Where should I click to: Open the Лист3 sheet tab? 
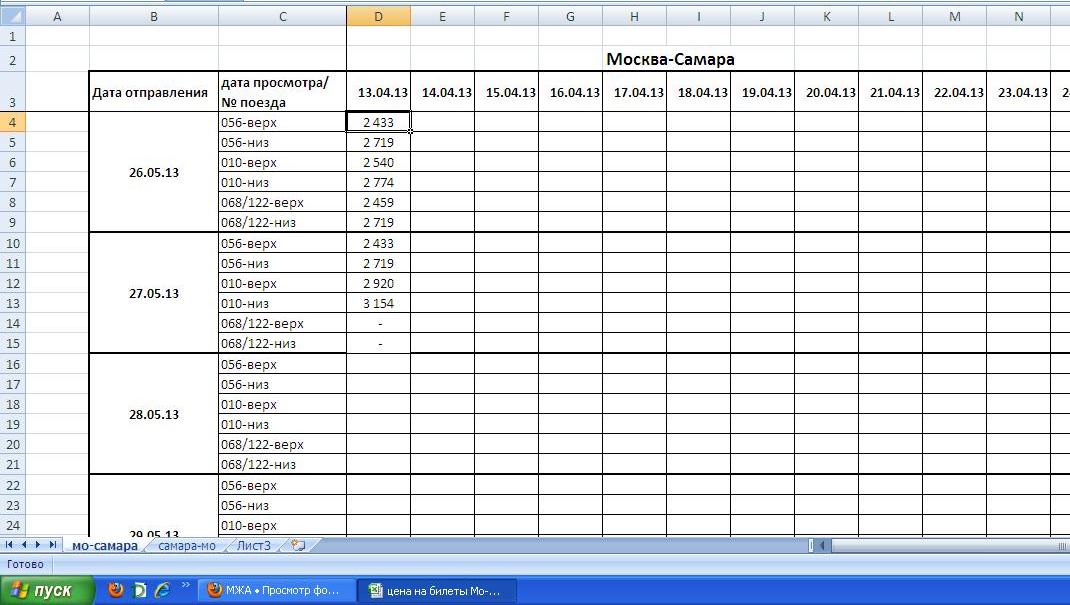coord(254,545)
